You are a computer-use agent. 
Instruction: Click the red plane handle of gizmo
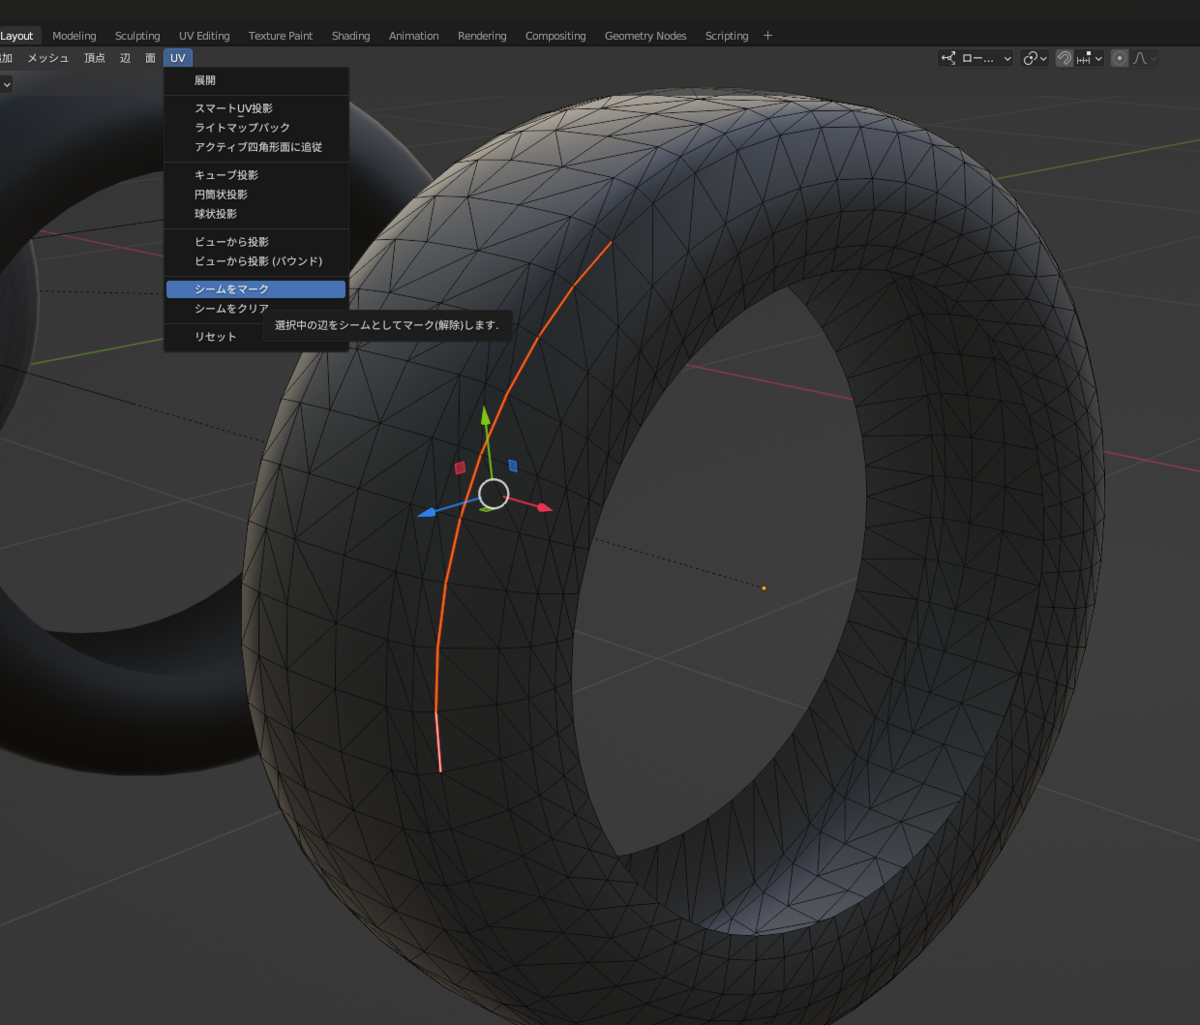click(460, 467)
